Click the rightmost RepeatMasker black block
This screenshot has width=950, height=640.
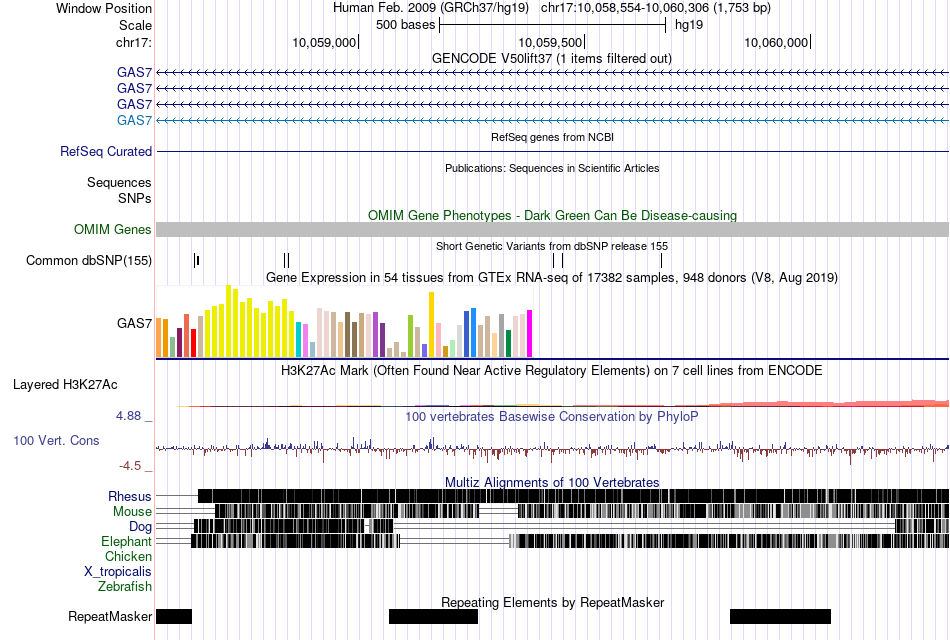point(780,616)
